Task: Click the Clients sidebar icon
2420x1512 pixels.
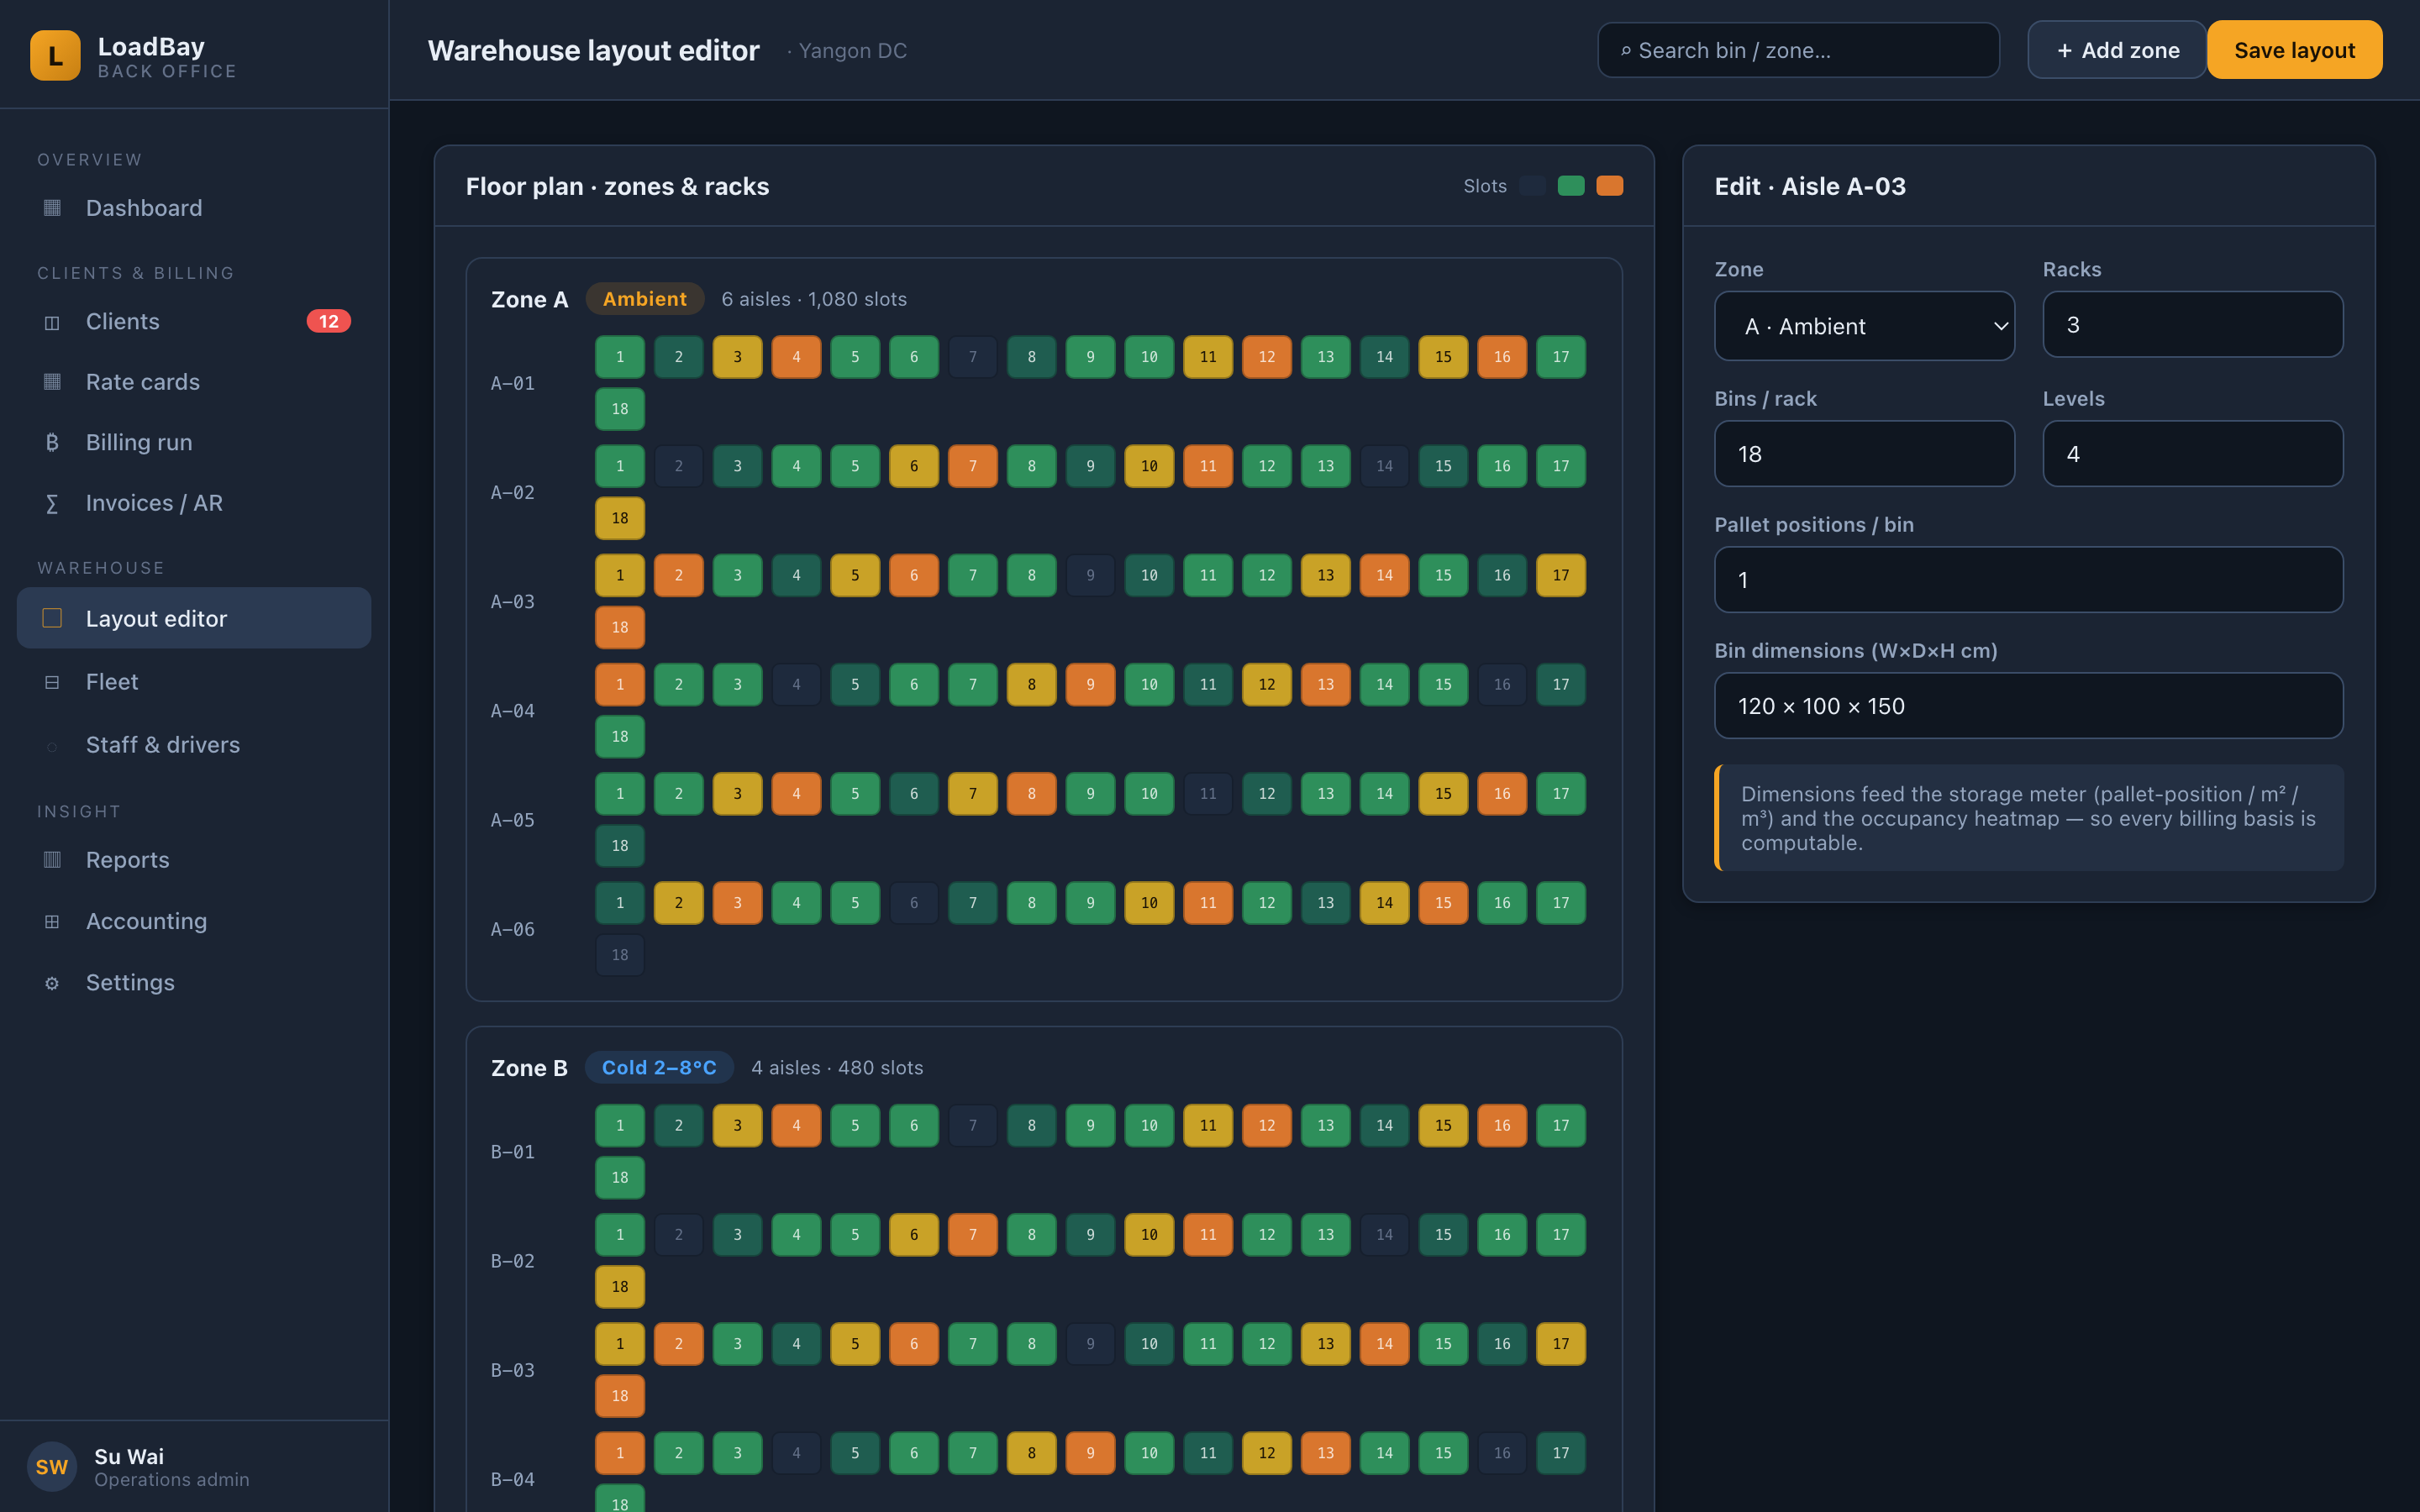Action: 52,322
